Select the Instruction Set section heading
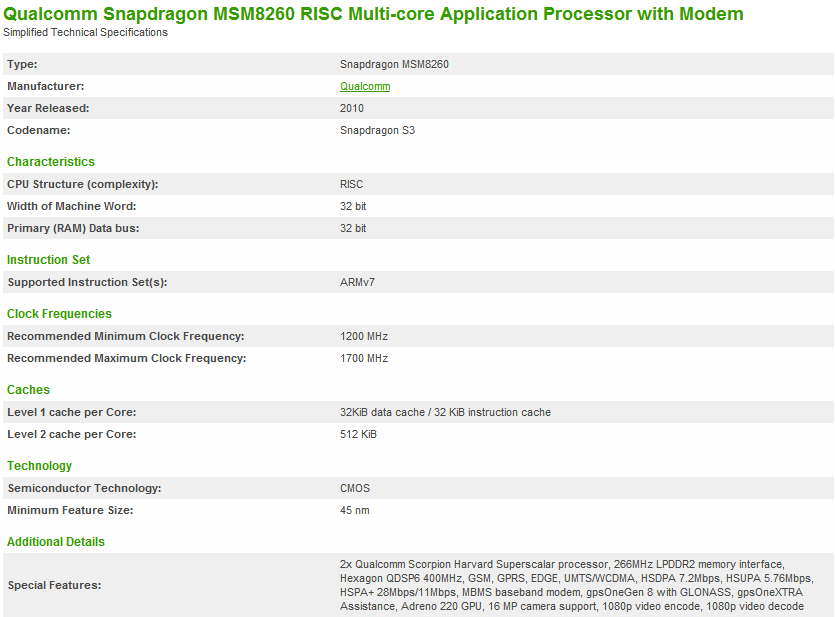 coord(49,260)
